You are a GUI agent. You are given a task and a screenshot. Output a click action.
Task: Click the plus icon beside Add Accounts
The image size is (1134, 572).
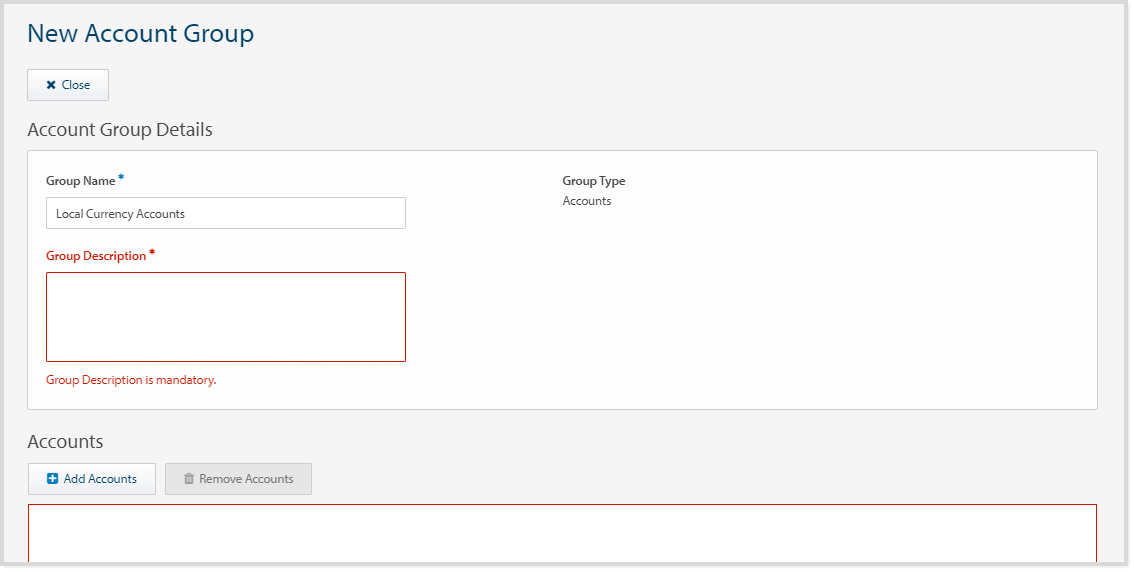pyautogui.click(x=53, y=479)
